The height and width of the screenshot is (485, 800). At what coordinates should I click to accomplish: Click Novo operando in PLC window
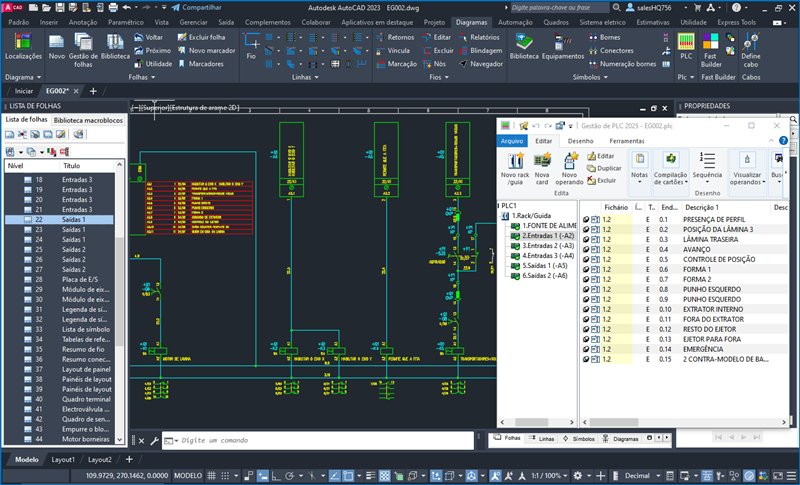tap(569, 169)
